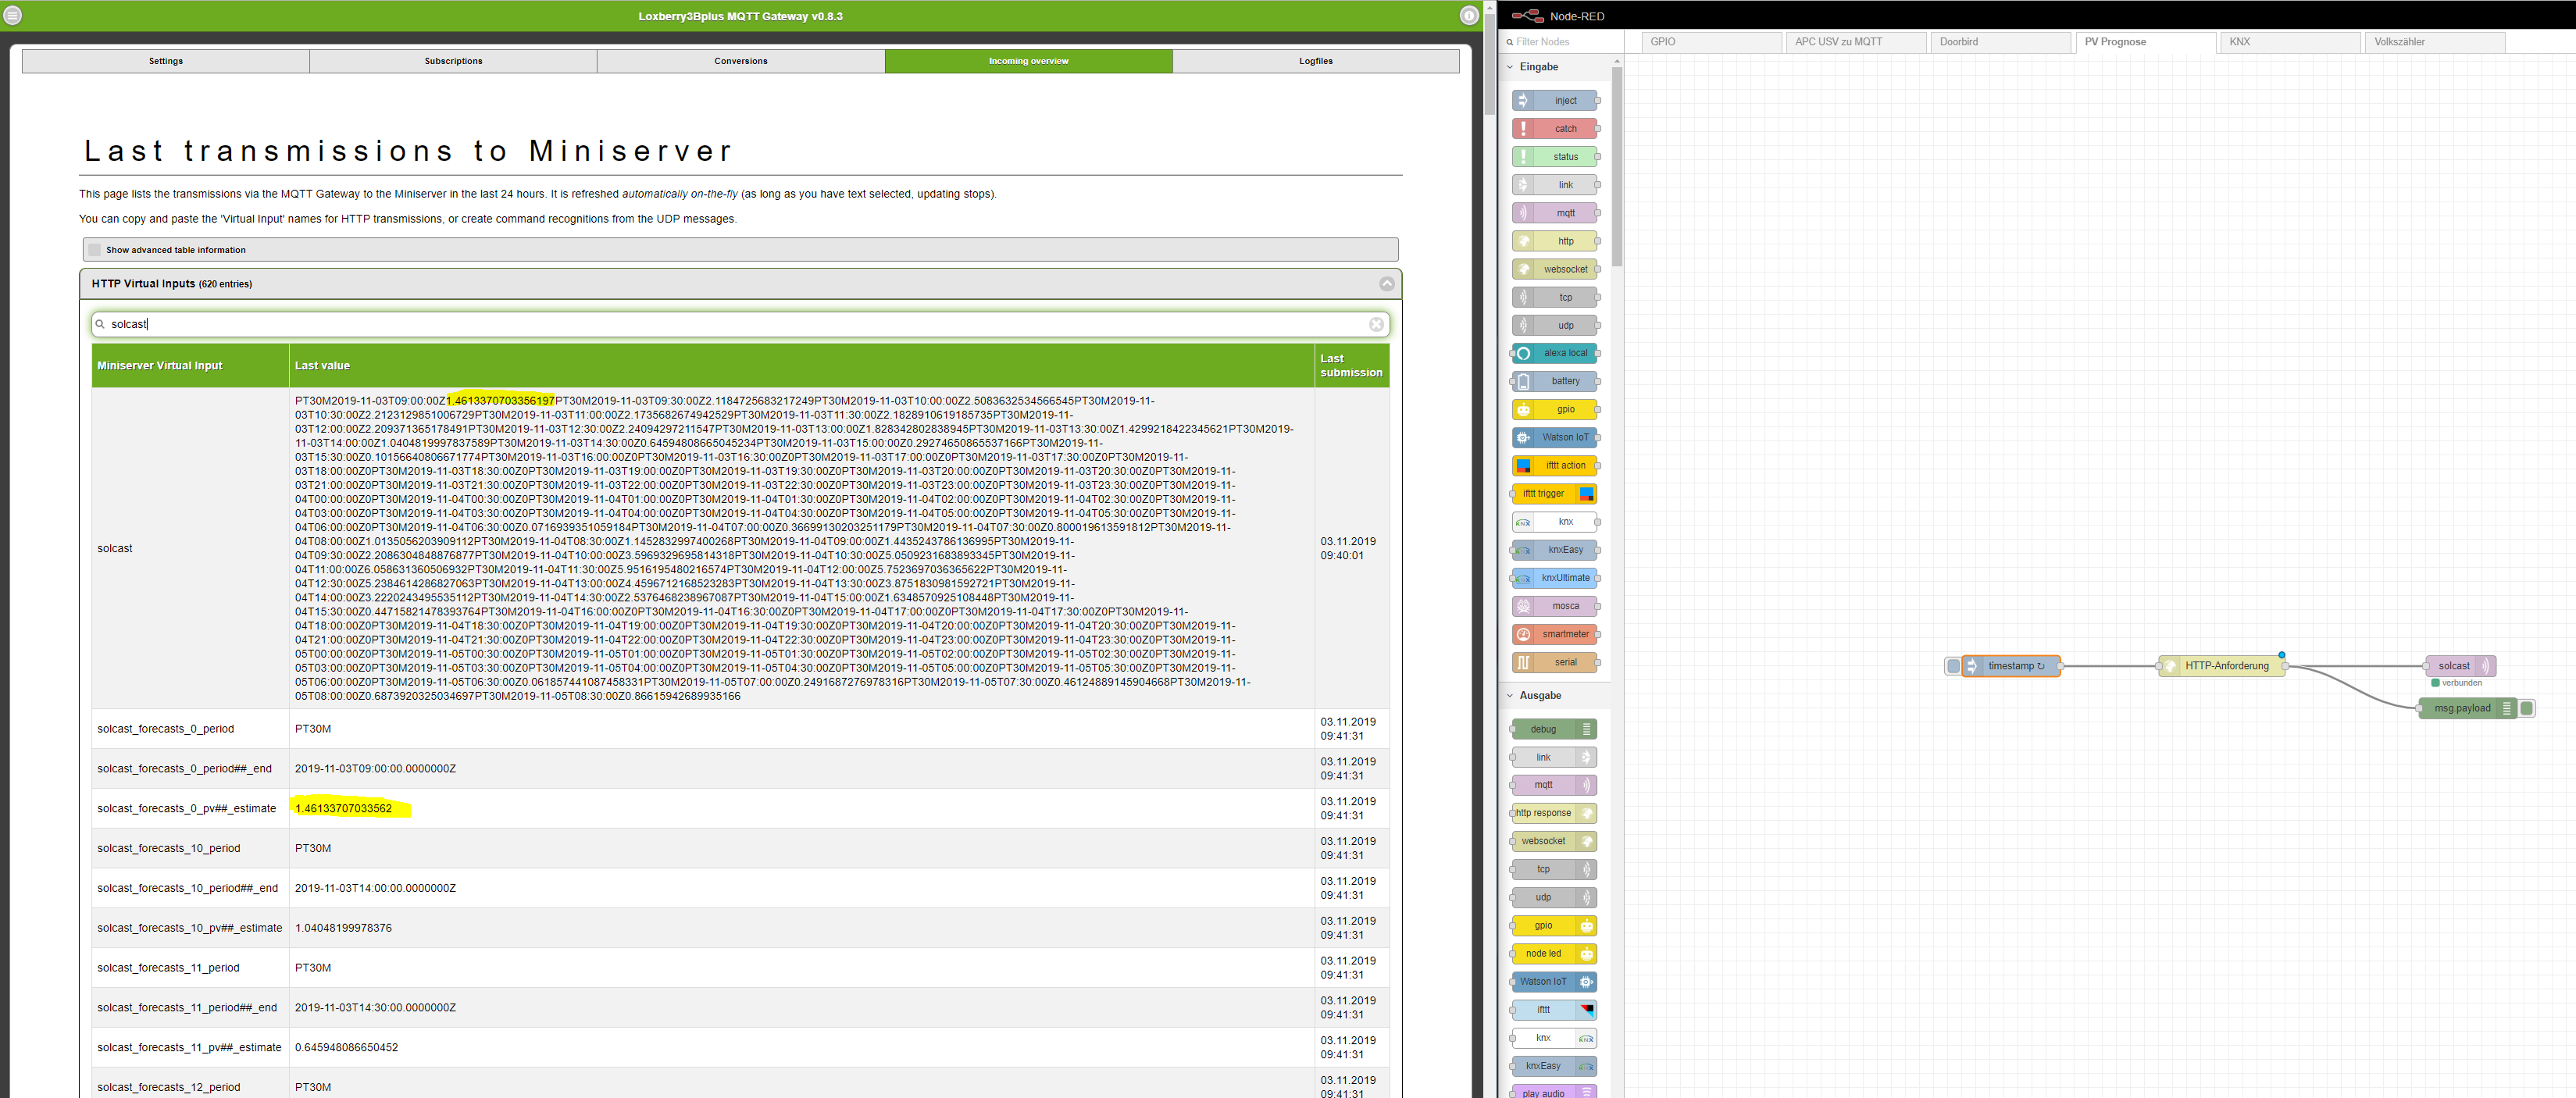Select the solcast MQTT output node

point(2455,666)
